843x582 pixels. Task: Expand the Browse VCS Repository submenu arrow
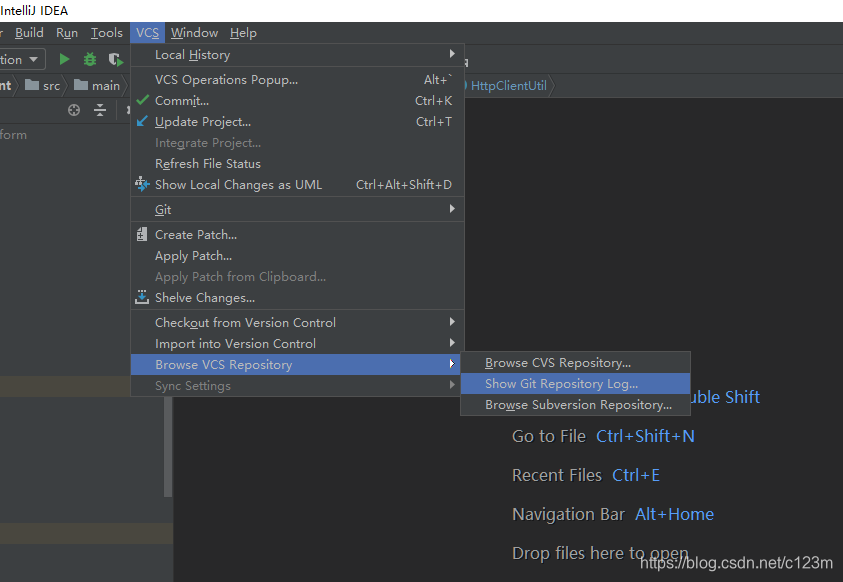(x=452, y=364)
